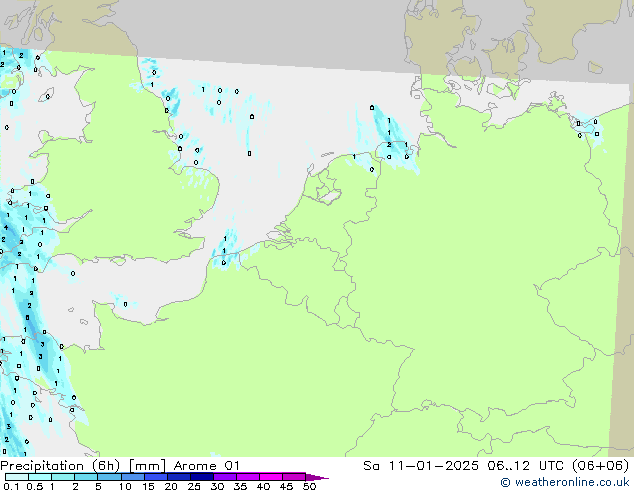Click the '20' legend scale label
This screenshot has height=490, width=634.
click(171, 486)
